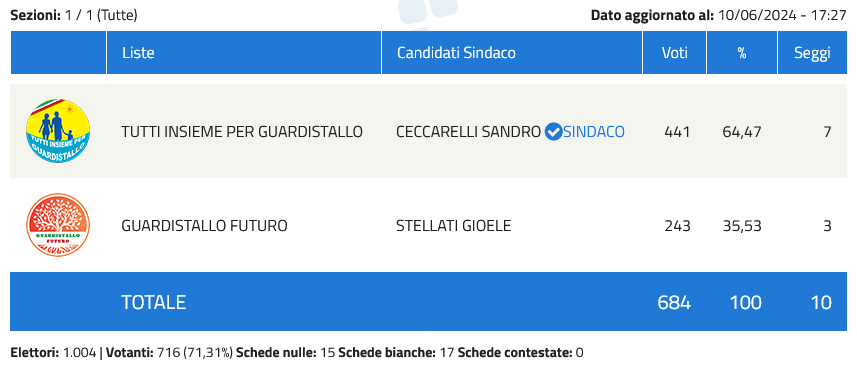Click the Voti column header
This screenshot has height=373, width=857.
click(x=674, y=53)
